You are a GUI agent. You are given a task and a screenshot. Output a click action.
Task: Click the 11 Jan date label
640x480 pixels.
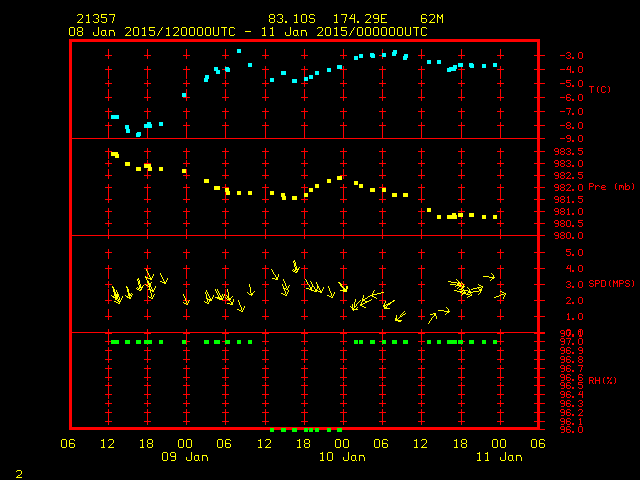tap(499, 457)
